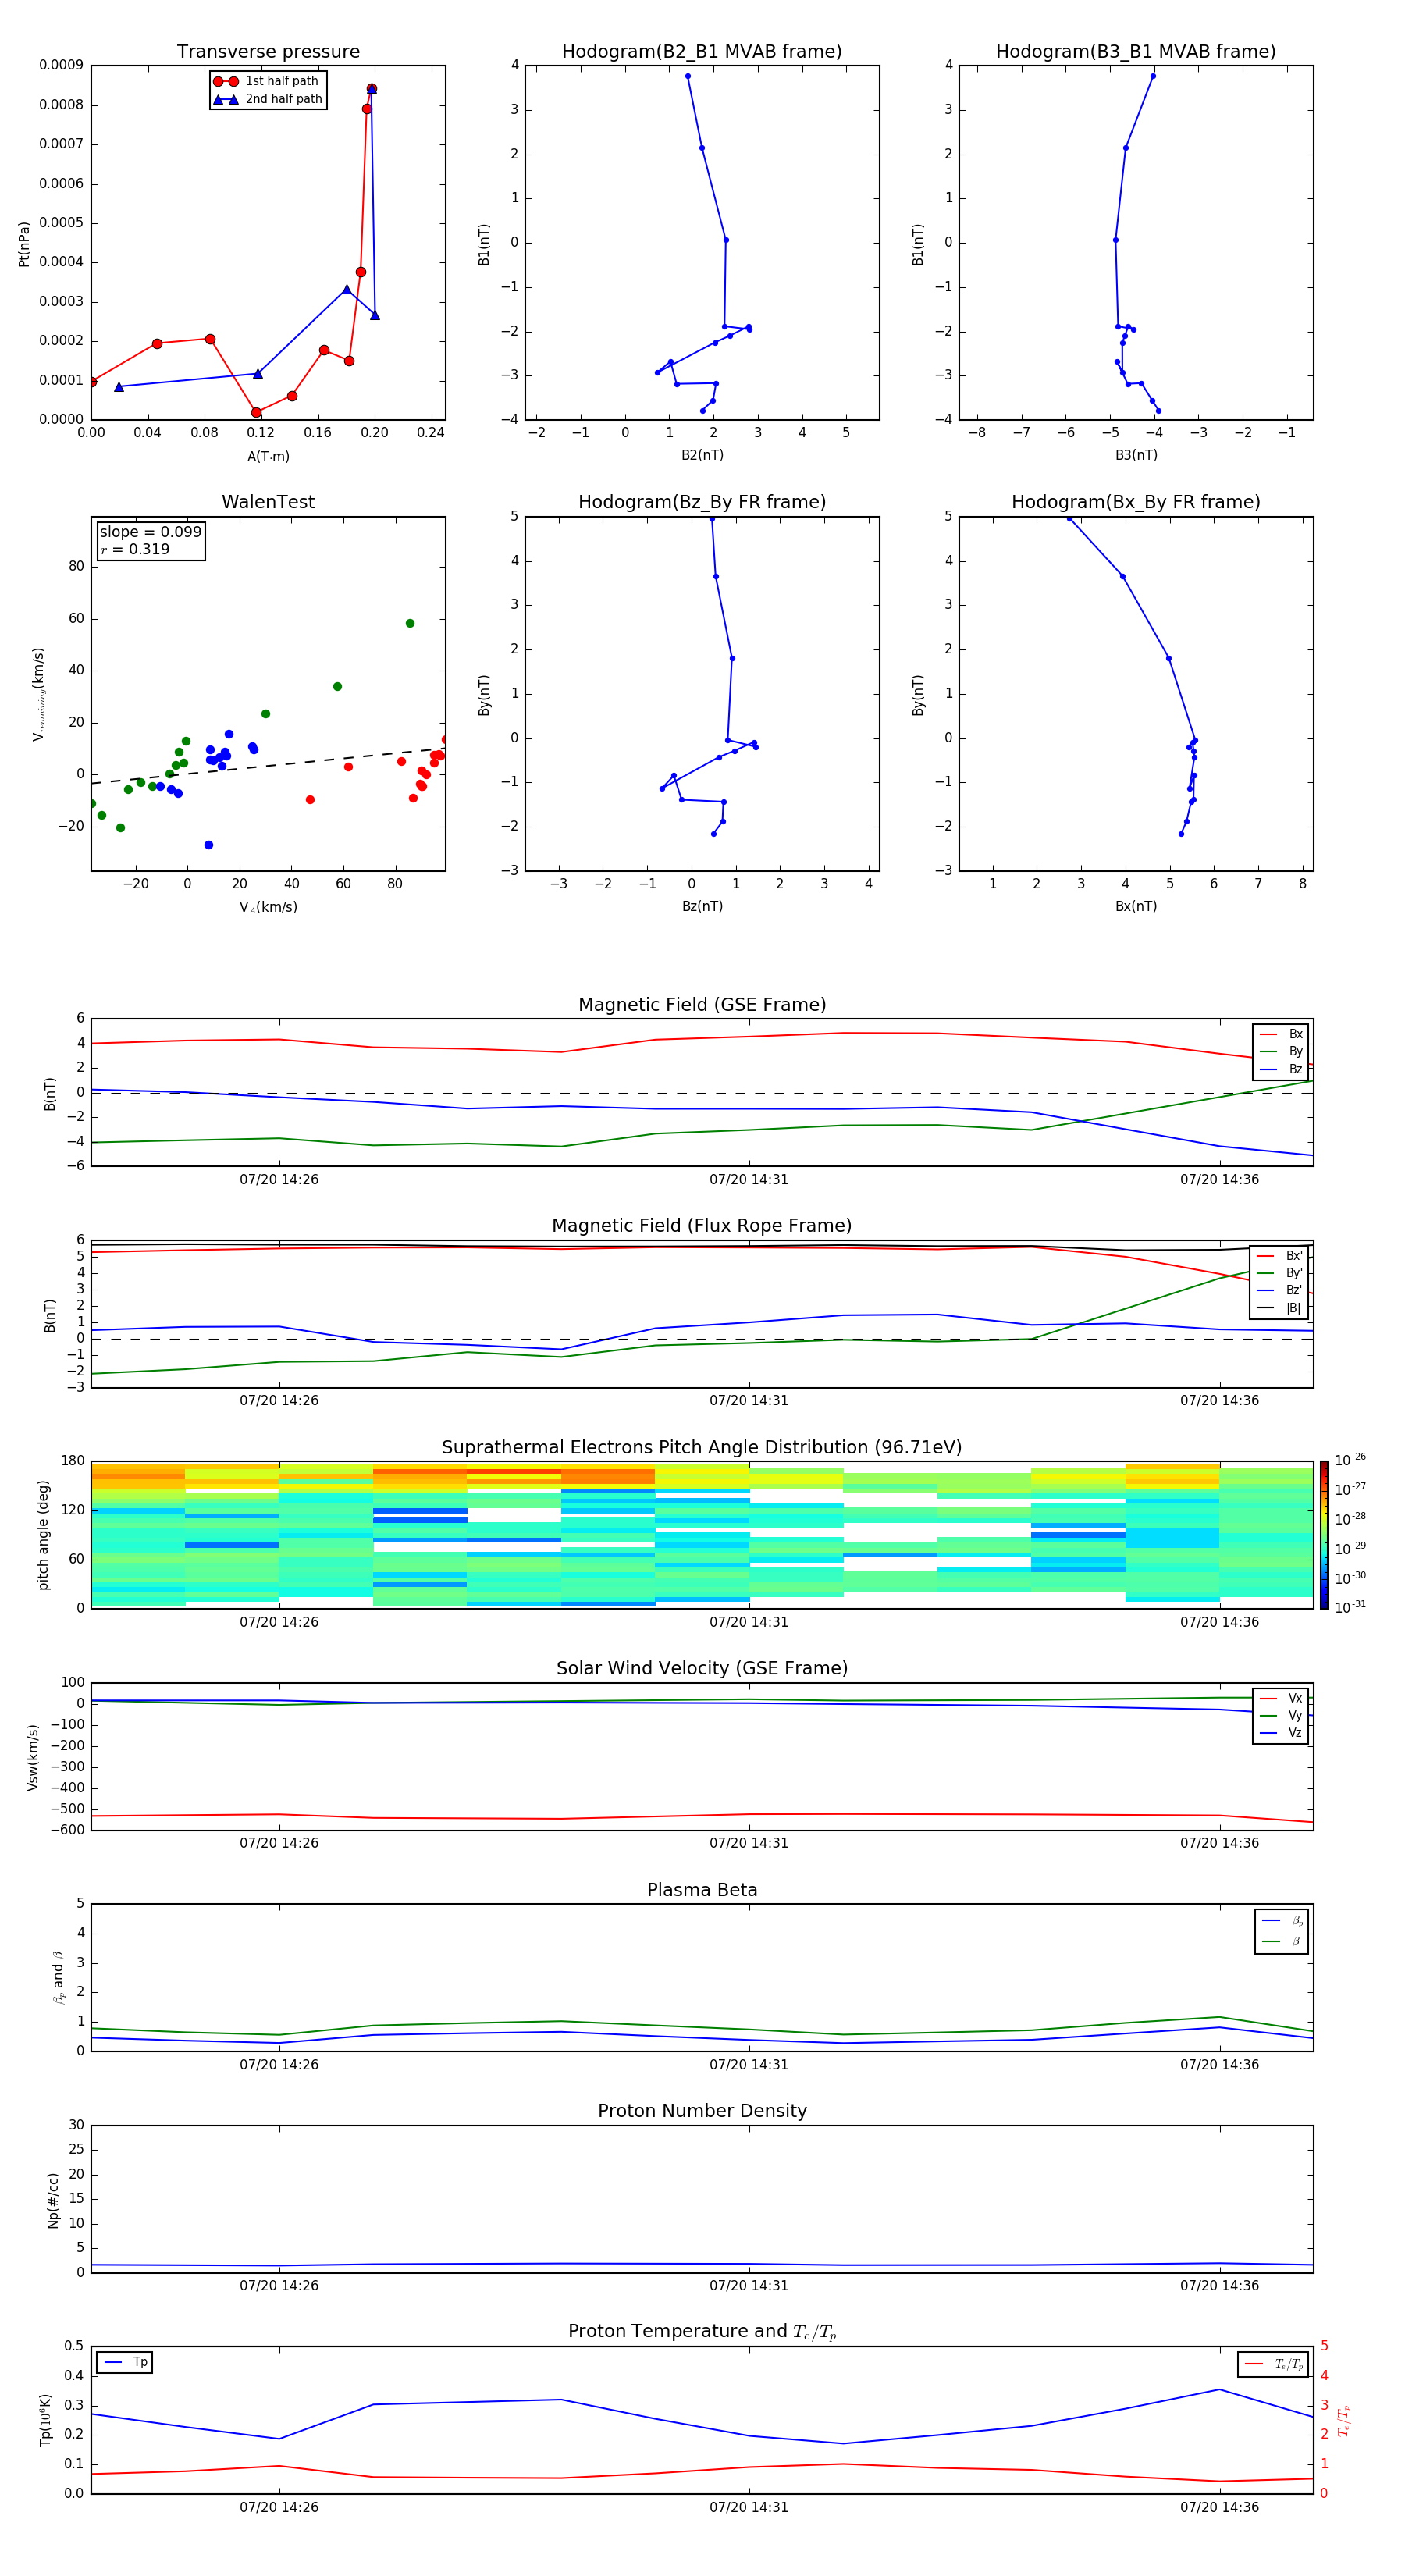This screenshot has width=1405, height=2576.
Task: Click the 'WalenTest' plot title
Action: point(268,502)
